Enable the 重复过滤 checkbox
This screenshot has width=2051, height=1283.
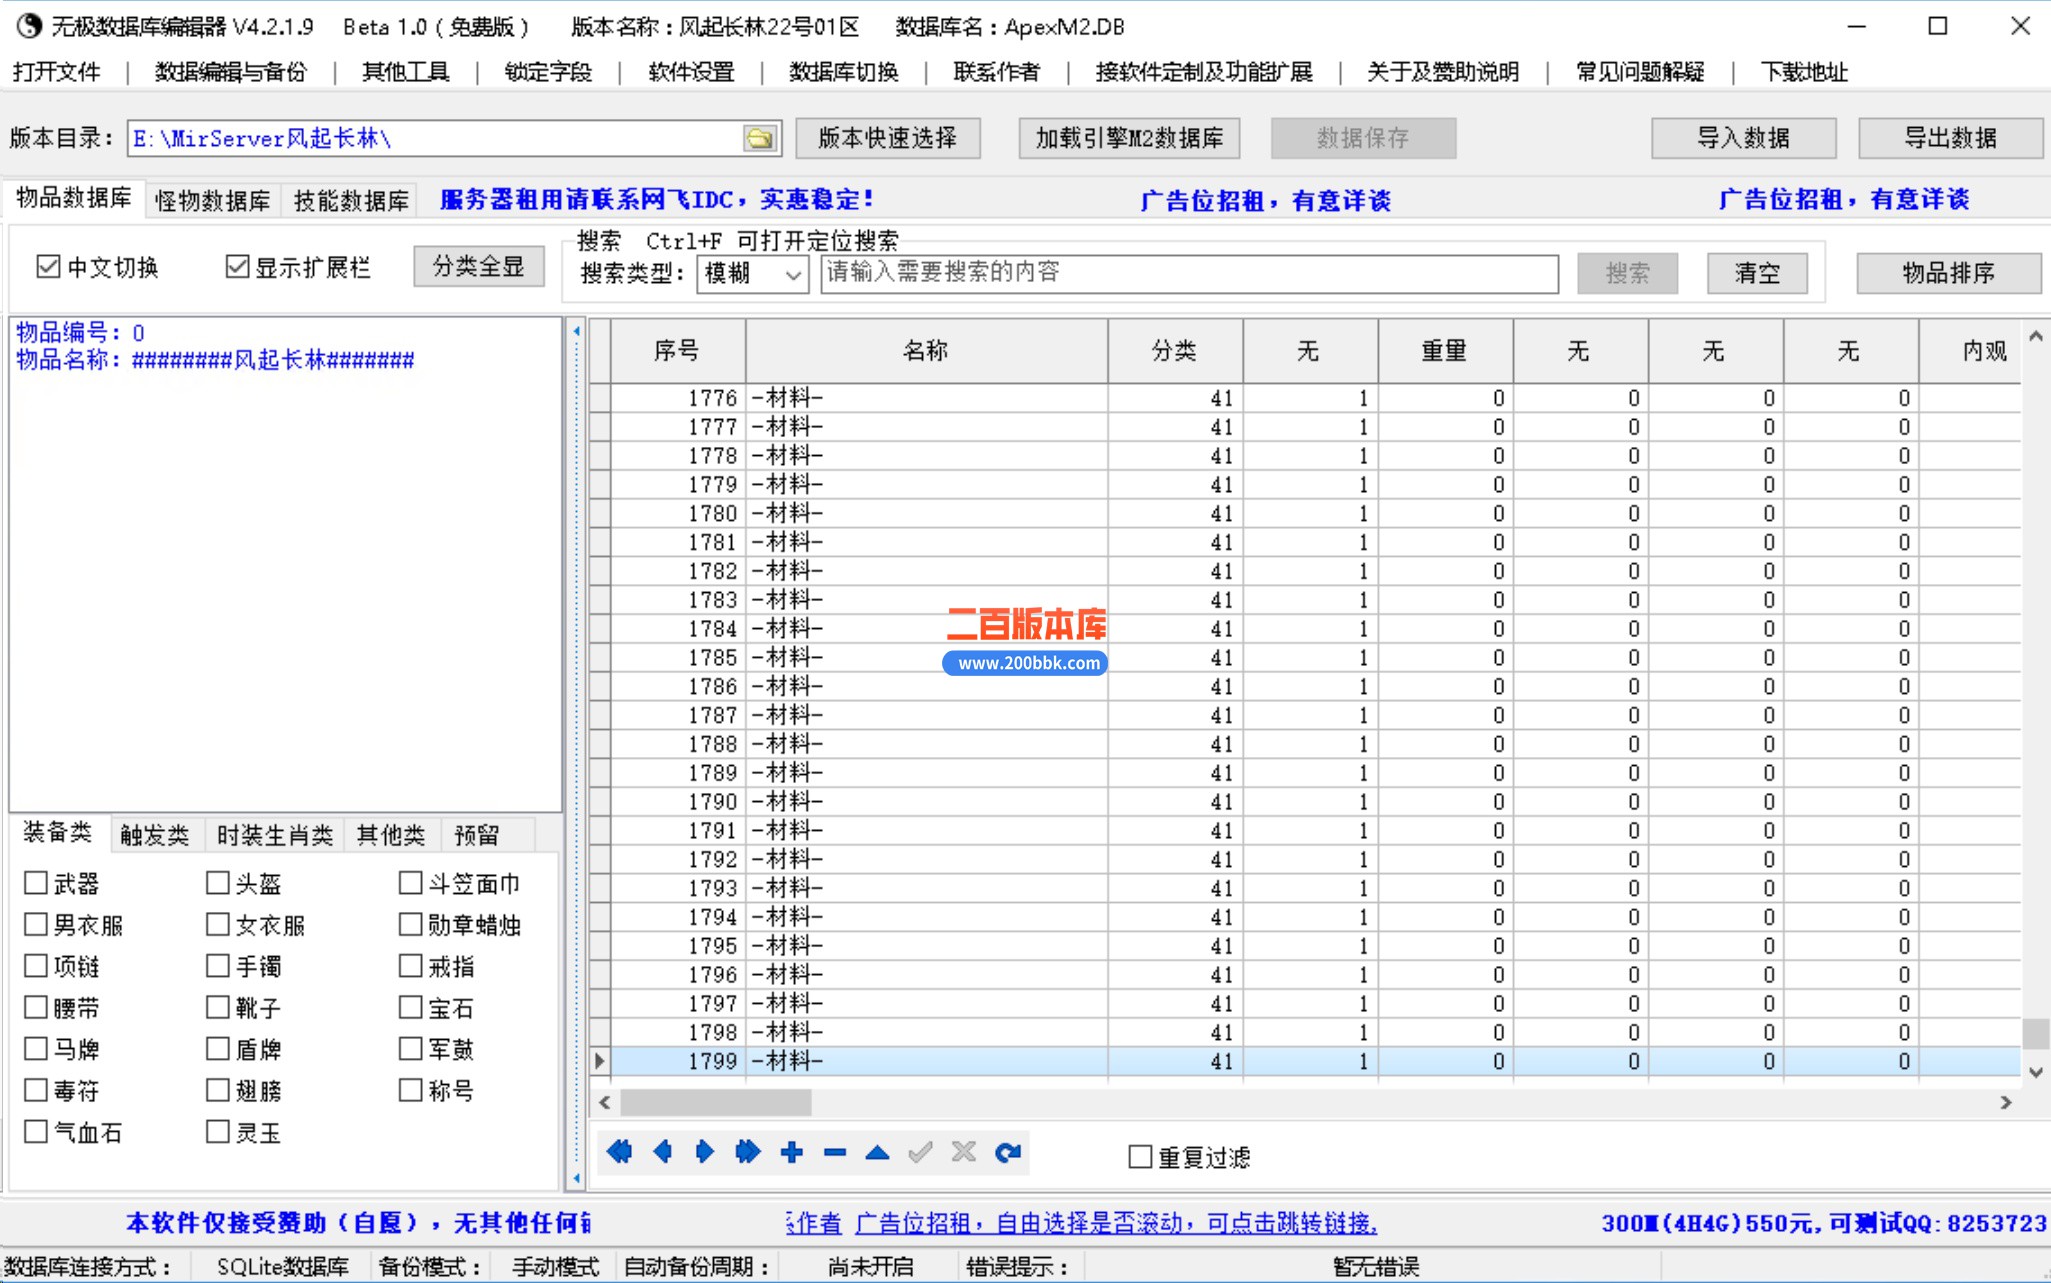tap(1140, 1157)
